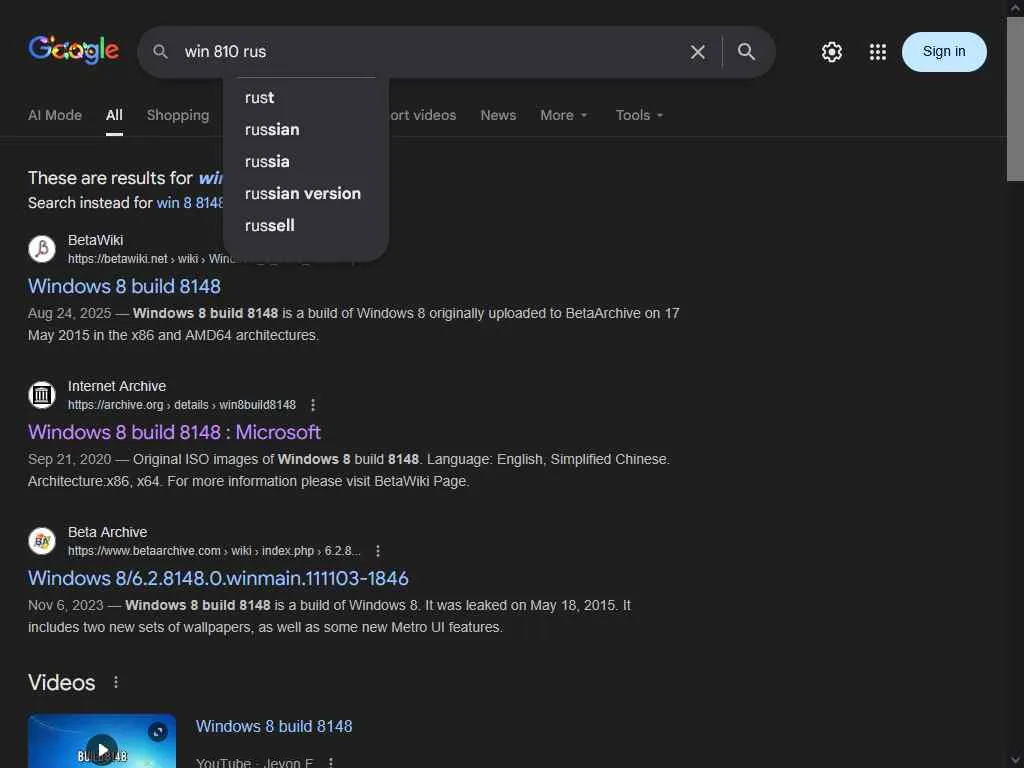Switch to the News tab
Image resolution: width=1024 pixels, height=768 pixels.
tap(498, 115)
